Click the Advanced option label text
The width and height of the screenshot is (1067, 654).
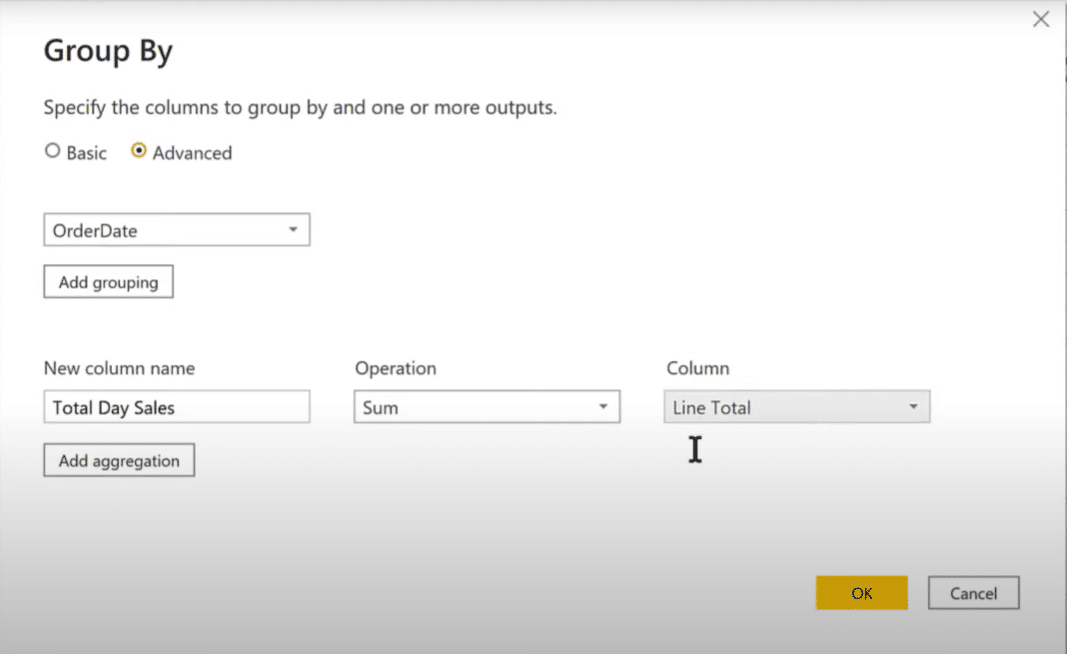point(192,153)
